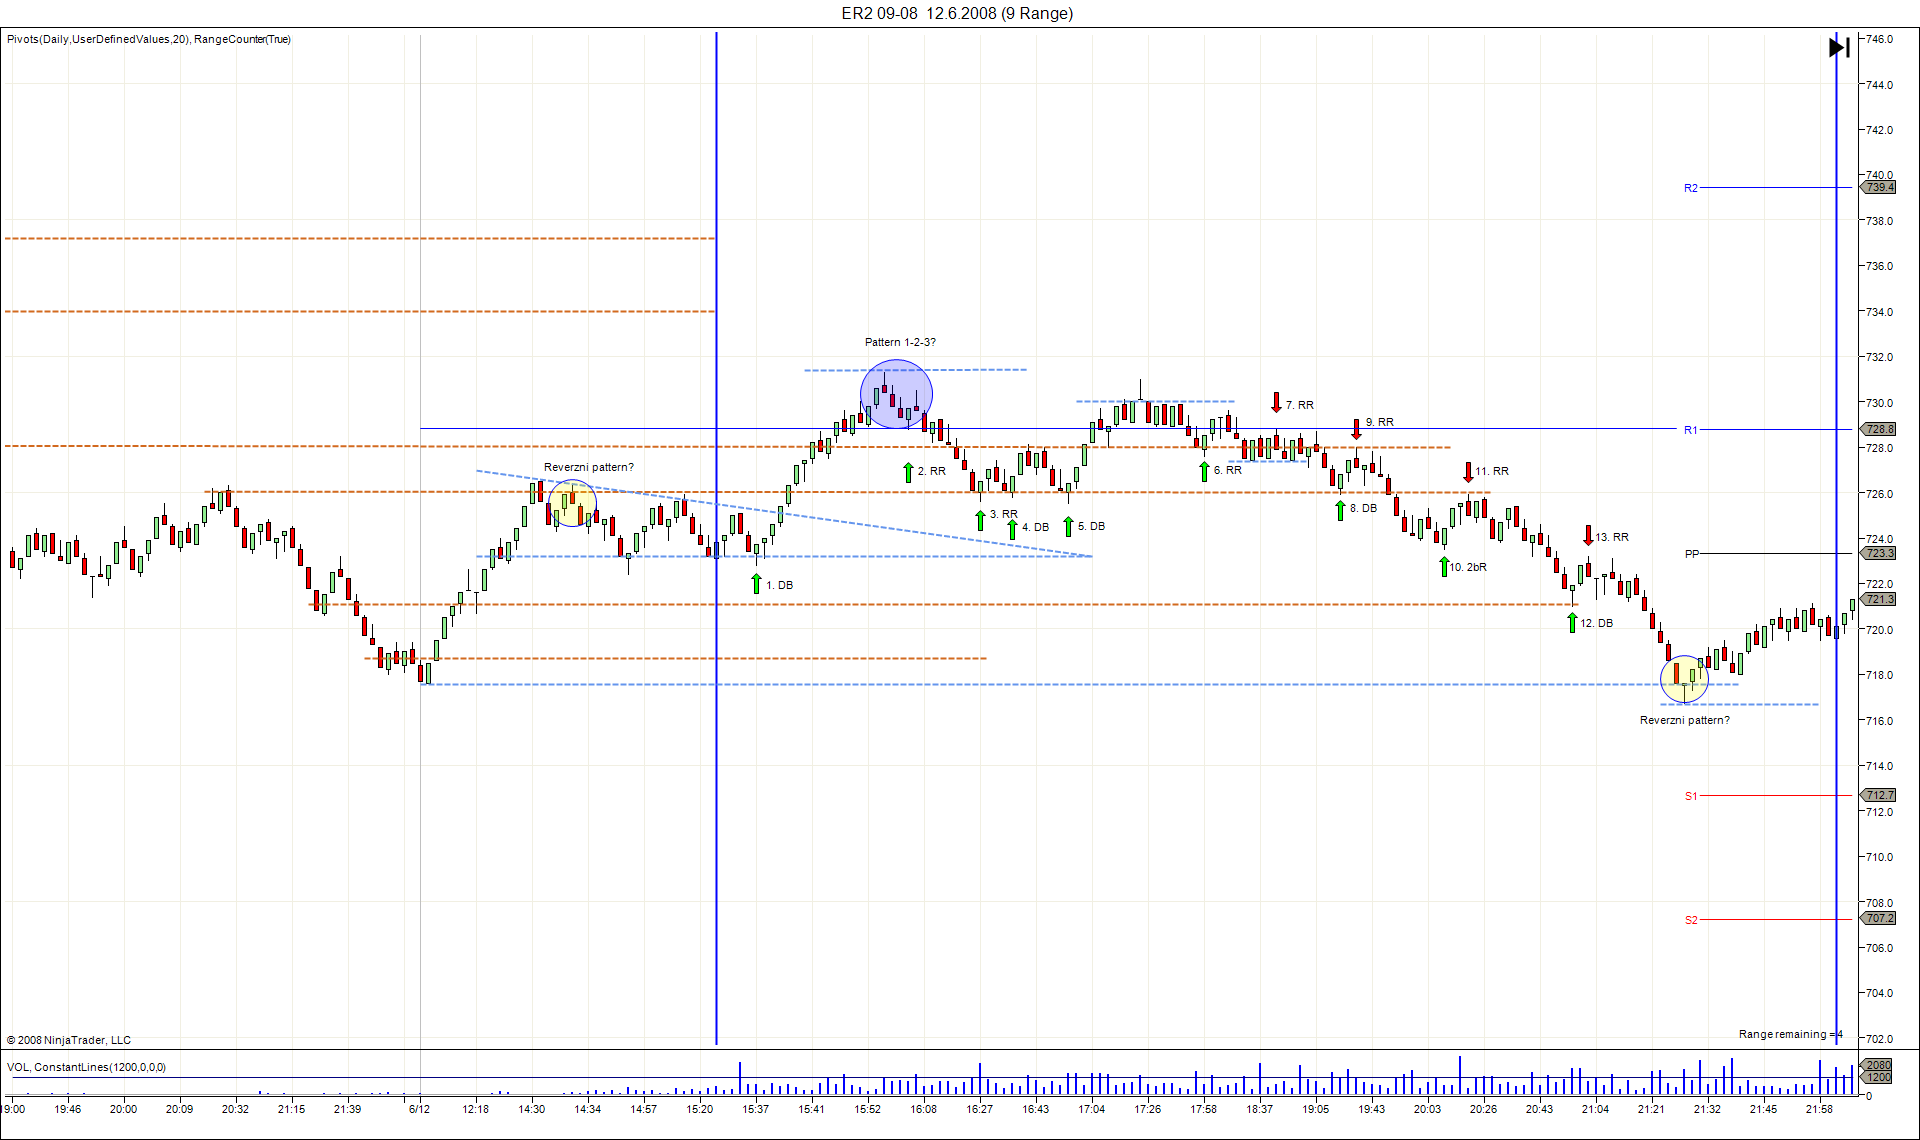
Task: Click the scroll-to-latest-bar arrow icon
Action: pos(1838,47)
